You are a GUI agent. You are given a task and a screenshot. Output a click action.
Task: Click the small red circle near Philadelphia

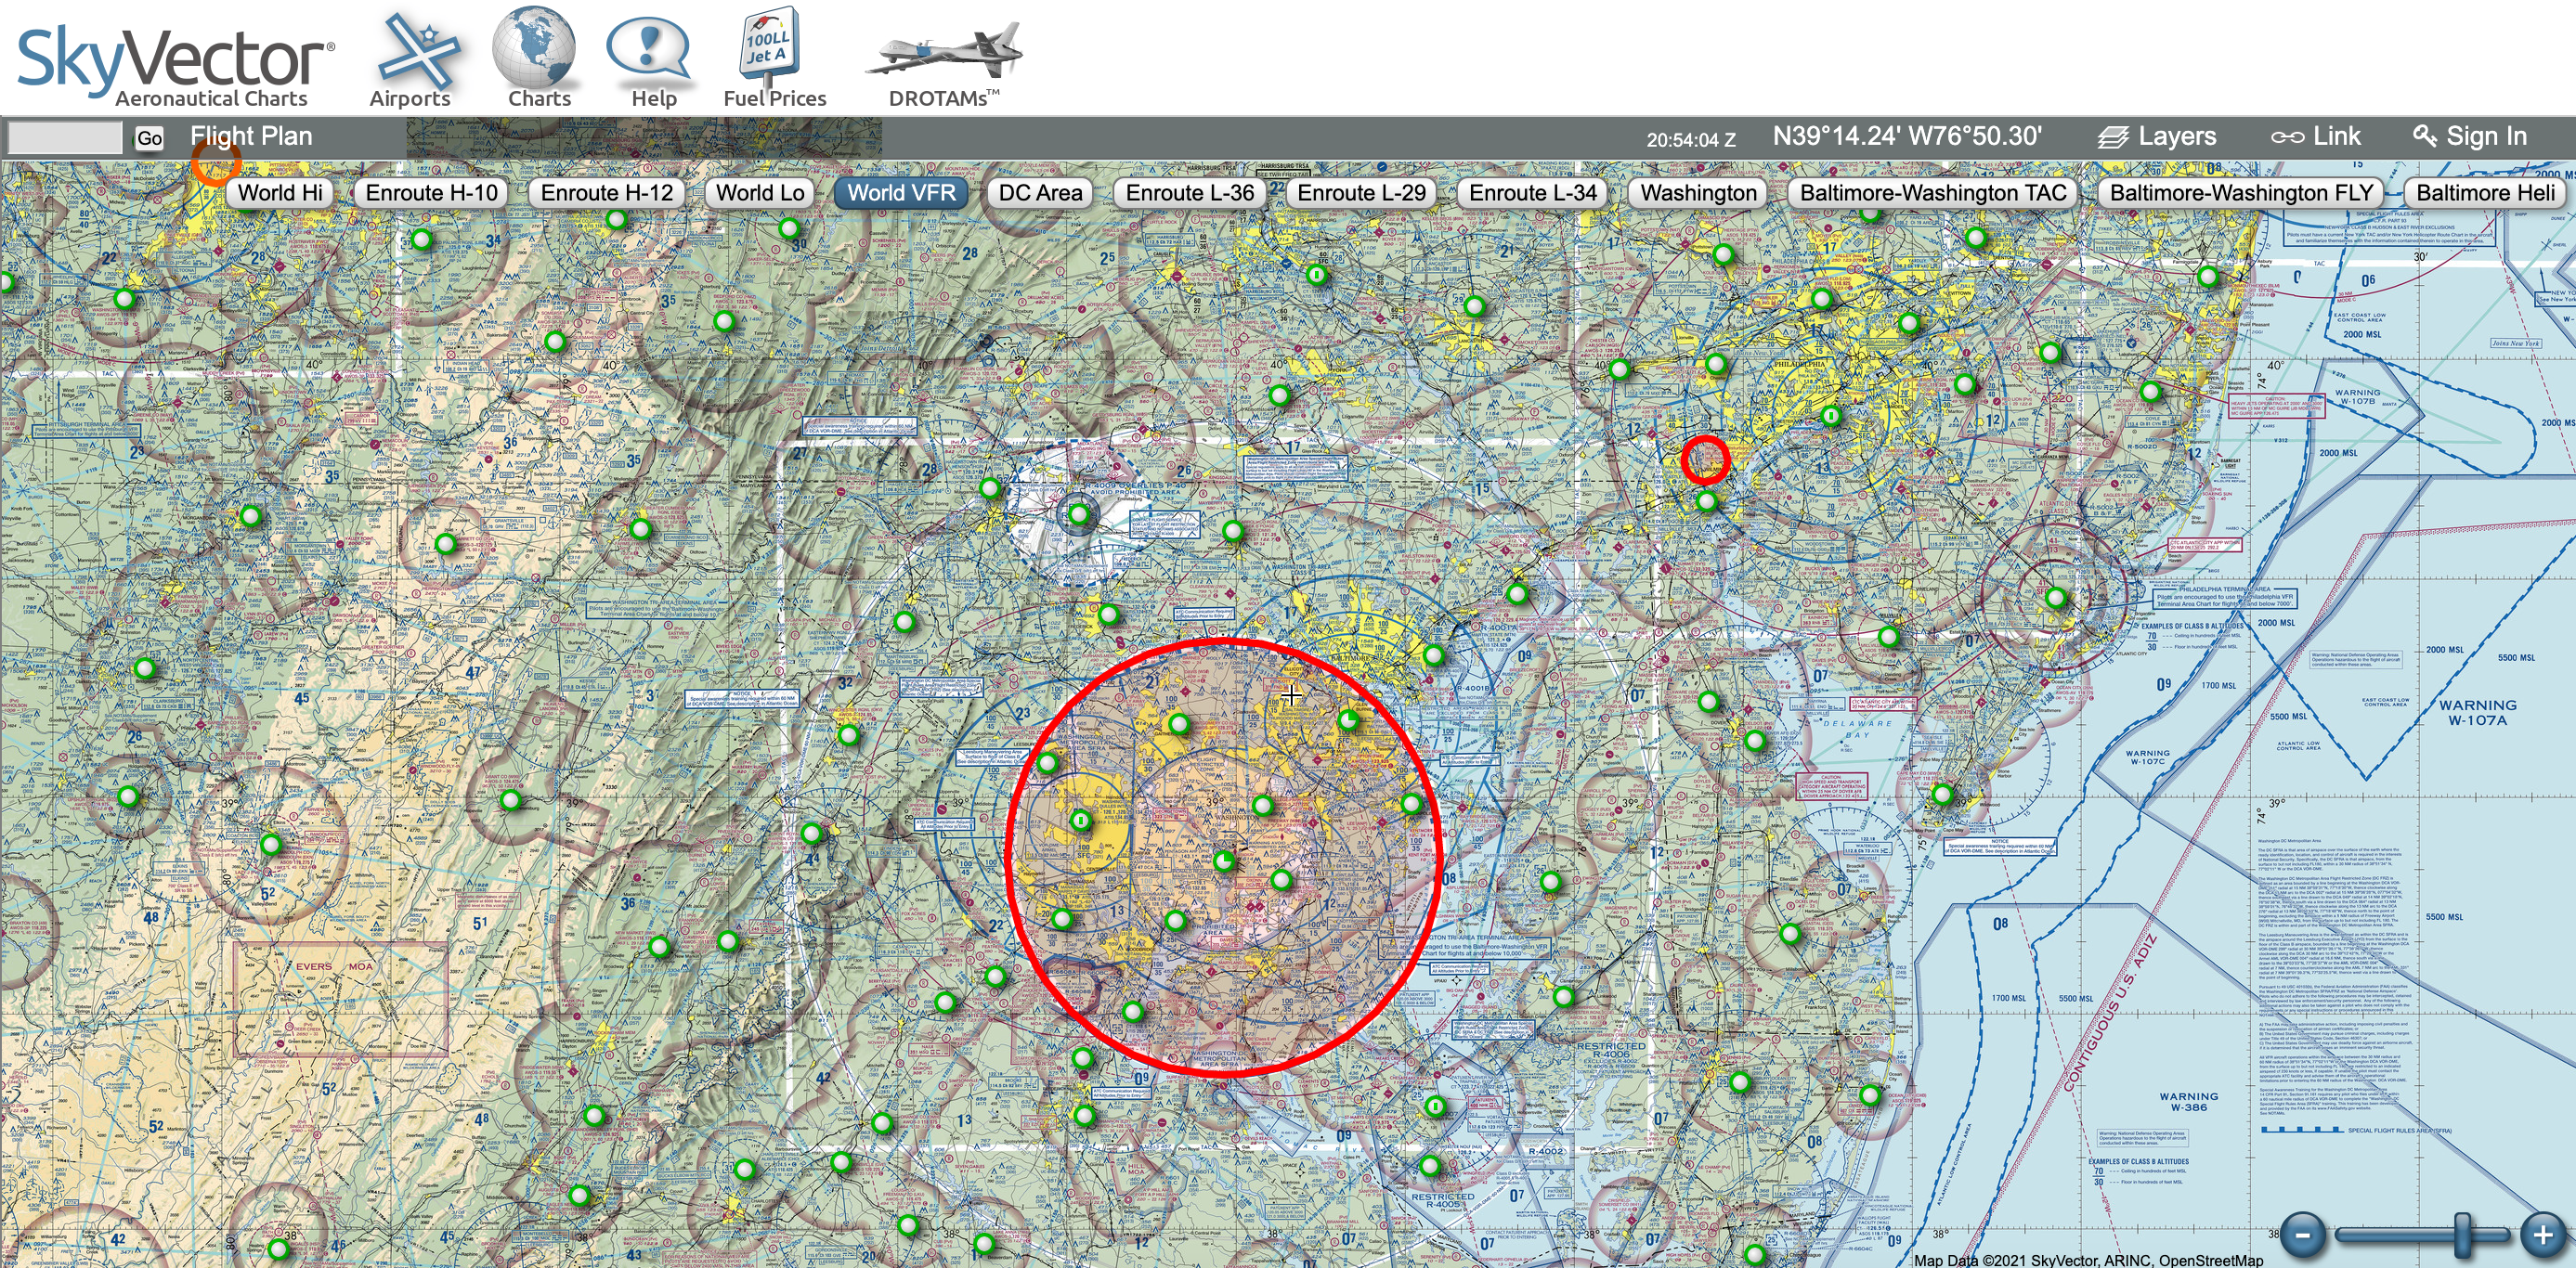coord(1705,460)
